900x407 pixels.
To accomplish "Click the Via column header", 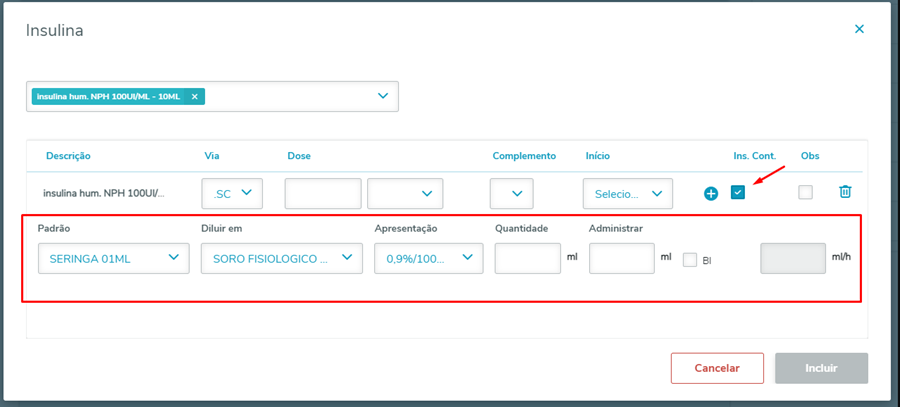I will [212, 156].
